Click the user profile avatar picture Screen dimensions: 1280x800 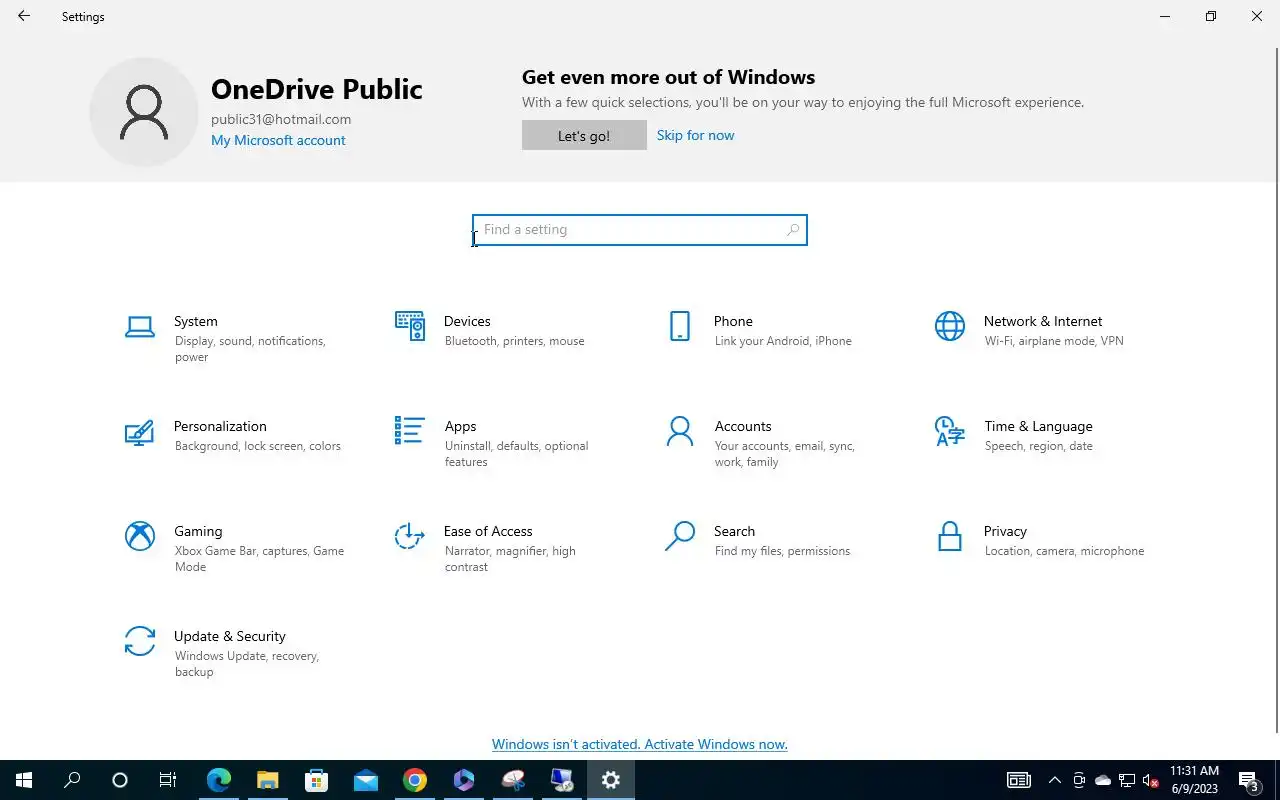click(144, 112)
